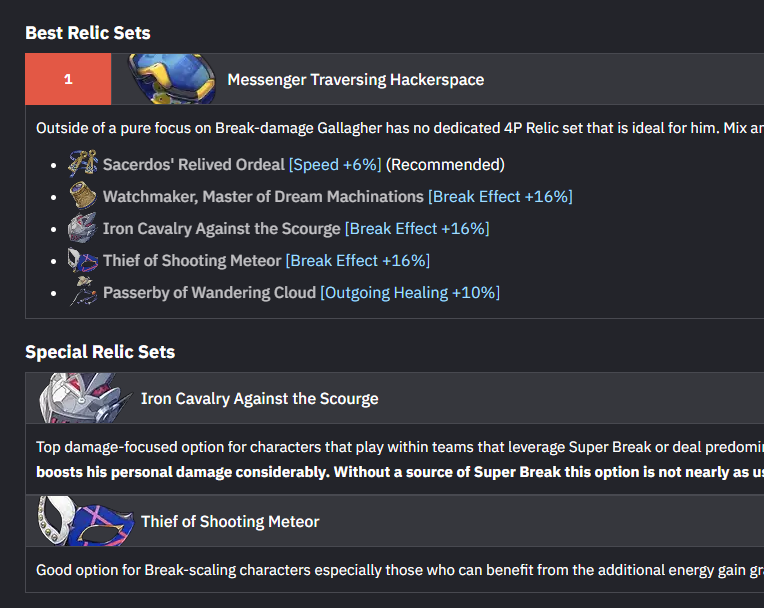Screen dimensions: 764x608
Task: Click the large Iron Cavalry helmet image
Action: pyautogui.click(x=84, y=398)
